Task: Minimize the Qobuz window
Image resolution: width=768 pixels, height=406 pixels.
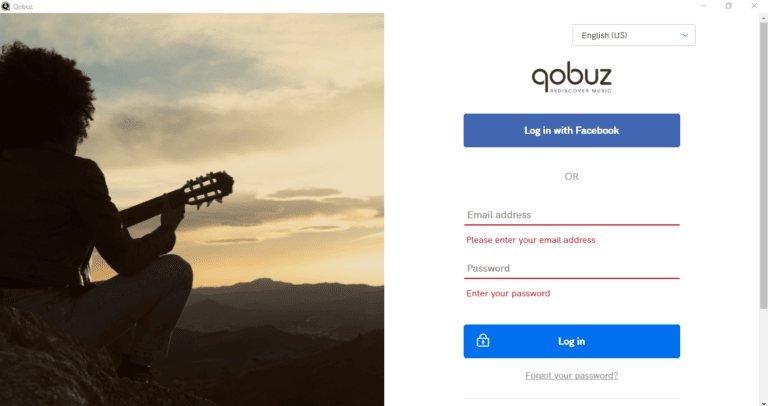Action: click(x=702, y=6)
